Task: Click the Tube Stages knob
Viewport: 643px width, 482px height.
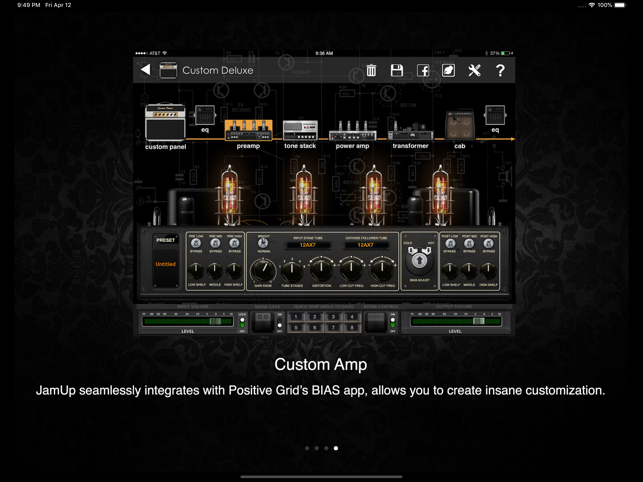Action: [292, 270]
